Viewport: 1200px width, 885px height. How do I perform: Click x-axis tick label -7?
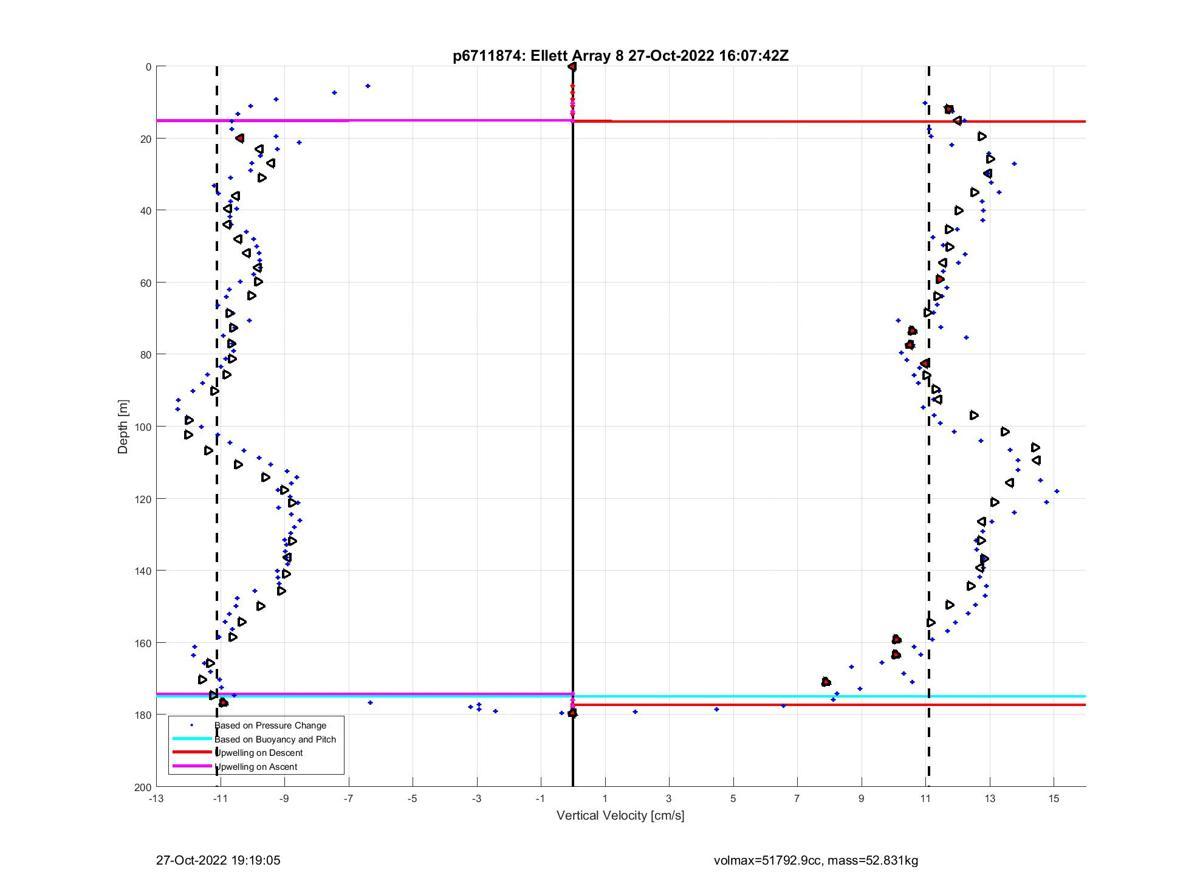pyautogui.click(x=348, y=798)
